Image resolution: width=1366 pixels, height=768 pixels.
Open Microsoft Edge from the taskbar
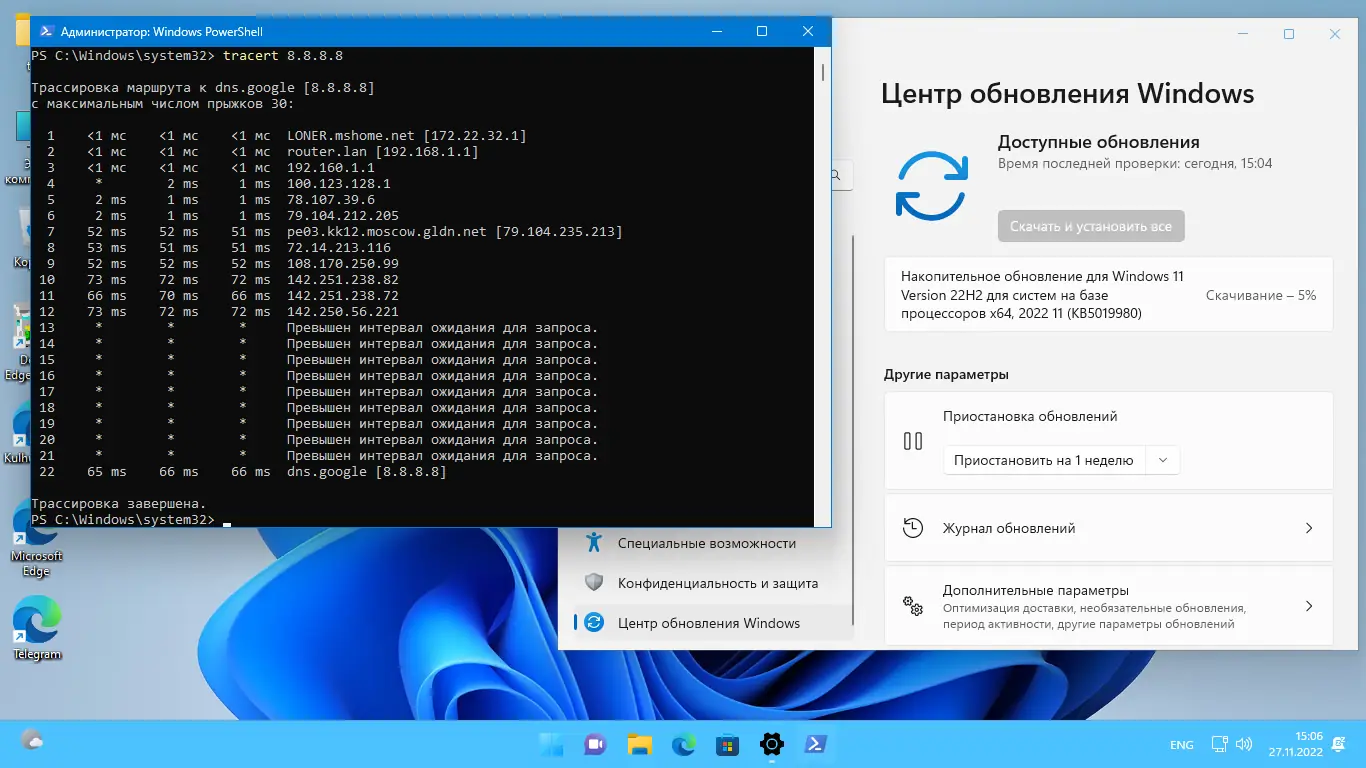683,744
